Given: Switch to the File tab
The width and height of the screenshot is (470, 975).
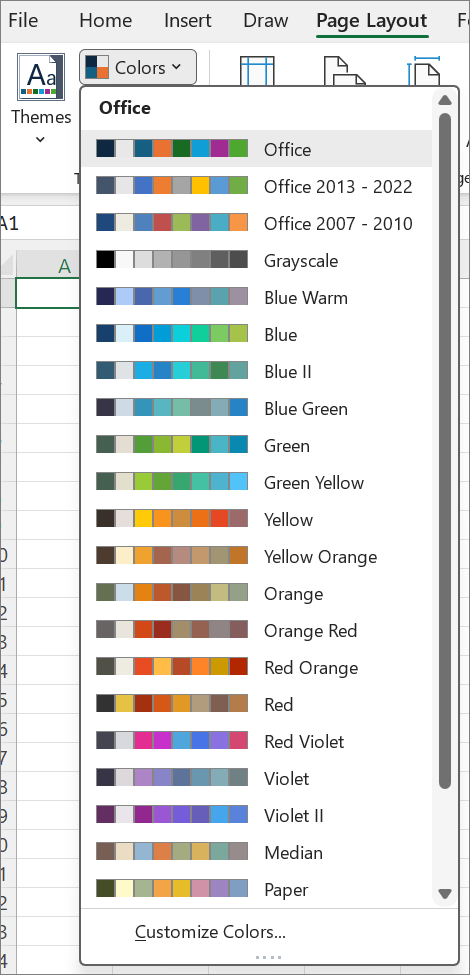Looking at the screenshot, I should click(23, 21).
